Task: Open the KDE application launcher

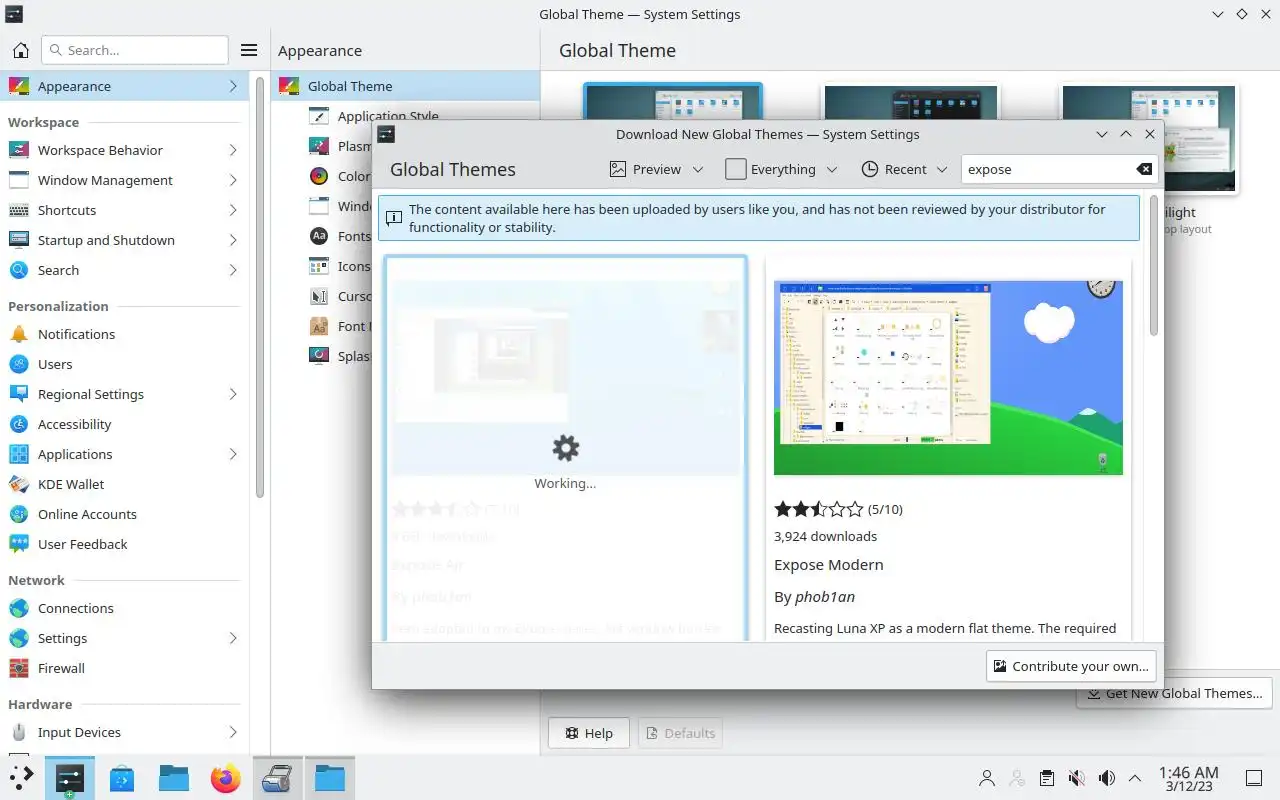Action: point(21,777)
